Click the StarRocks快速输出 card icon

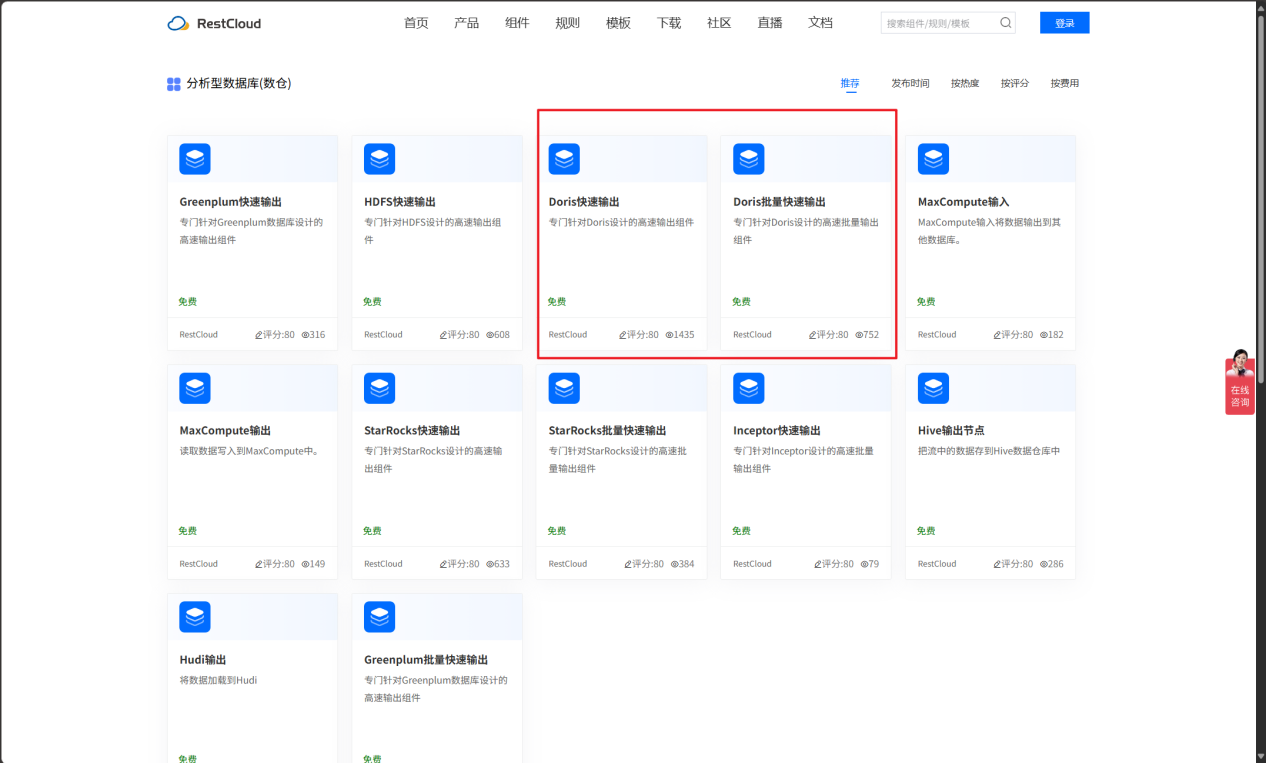[x=379, y=387]
